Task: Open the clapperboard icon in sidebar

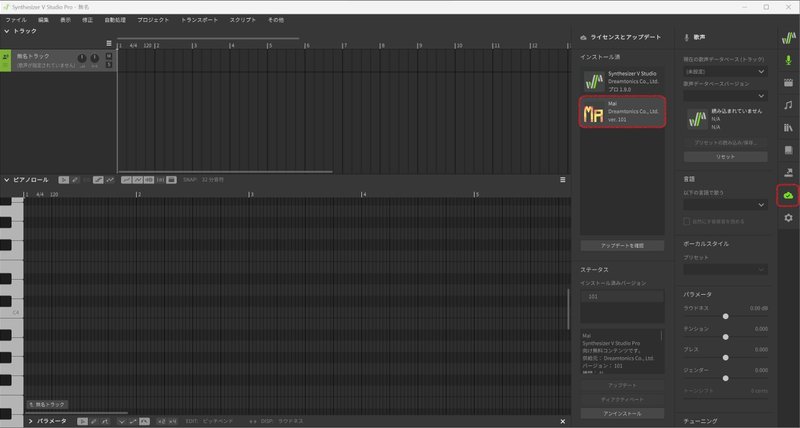Action: pyautogui.click(x=788, y=83)
